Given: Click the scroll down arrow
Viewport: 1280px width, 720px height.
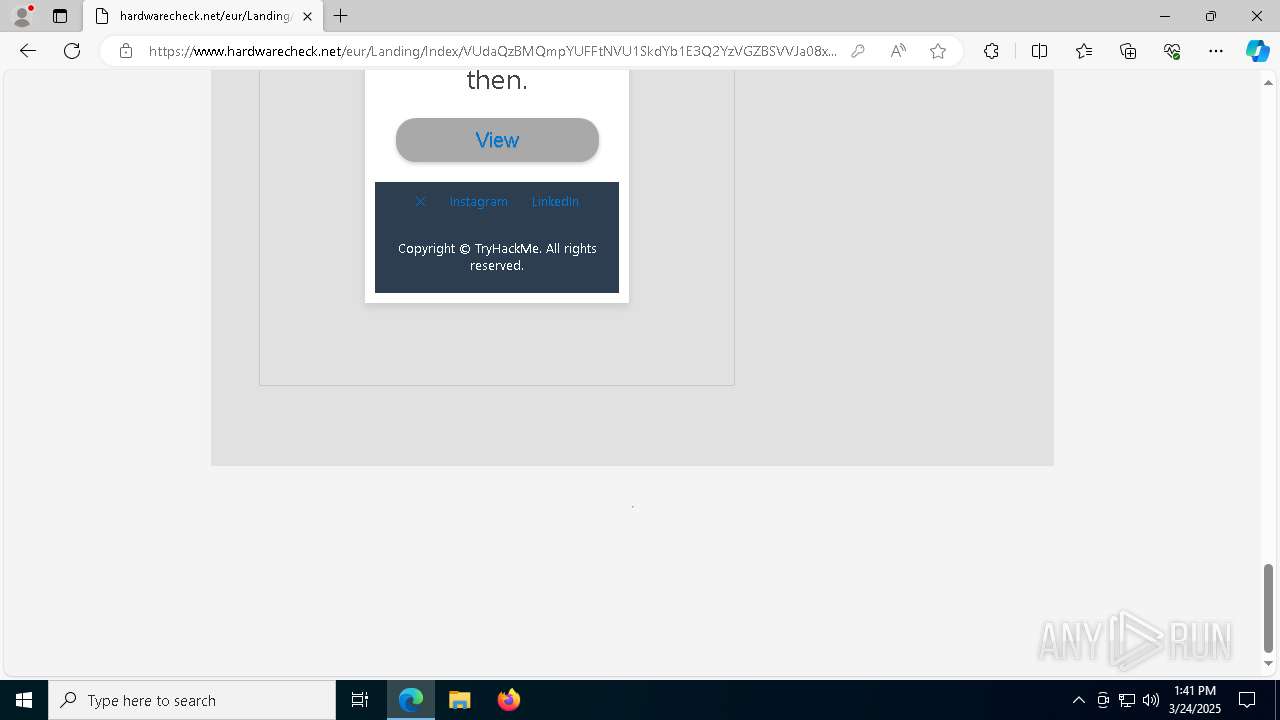Looking at the screenshot, I should pos(1268,663).
